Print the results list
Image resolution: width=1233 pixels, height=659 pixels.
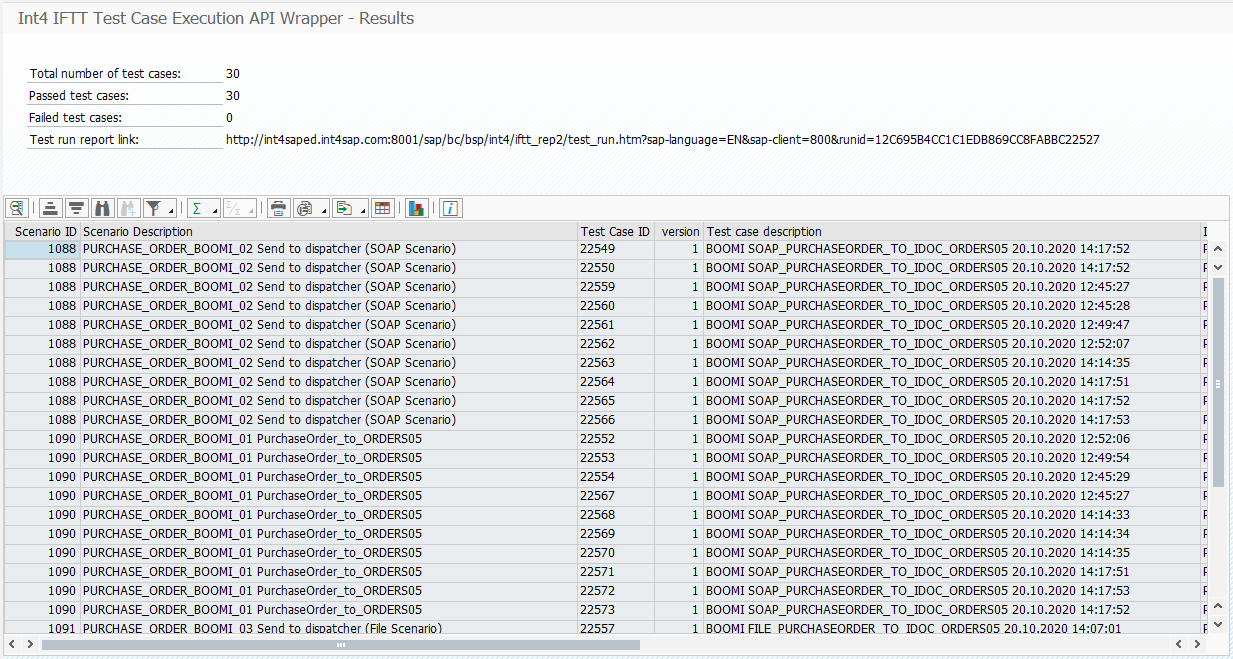278,208
